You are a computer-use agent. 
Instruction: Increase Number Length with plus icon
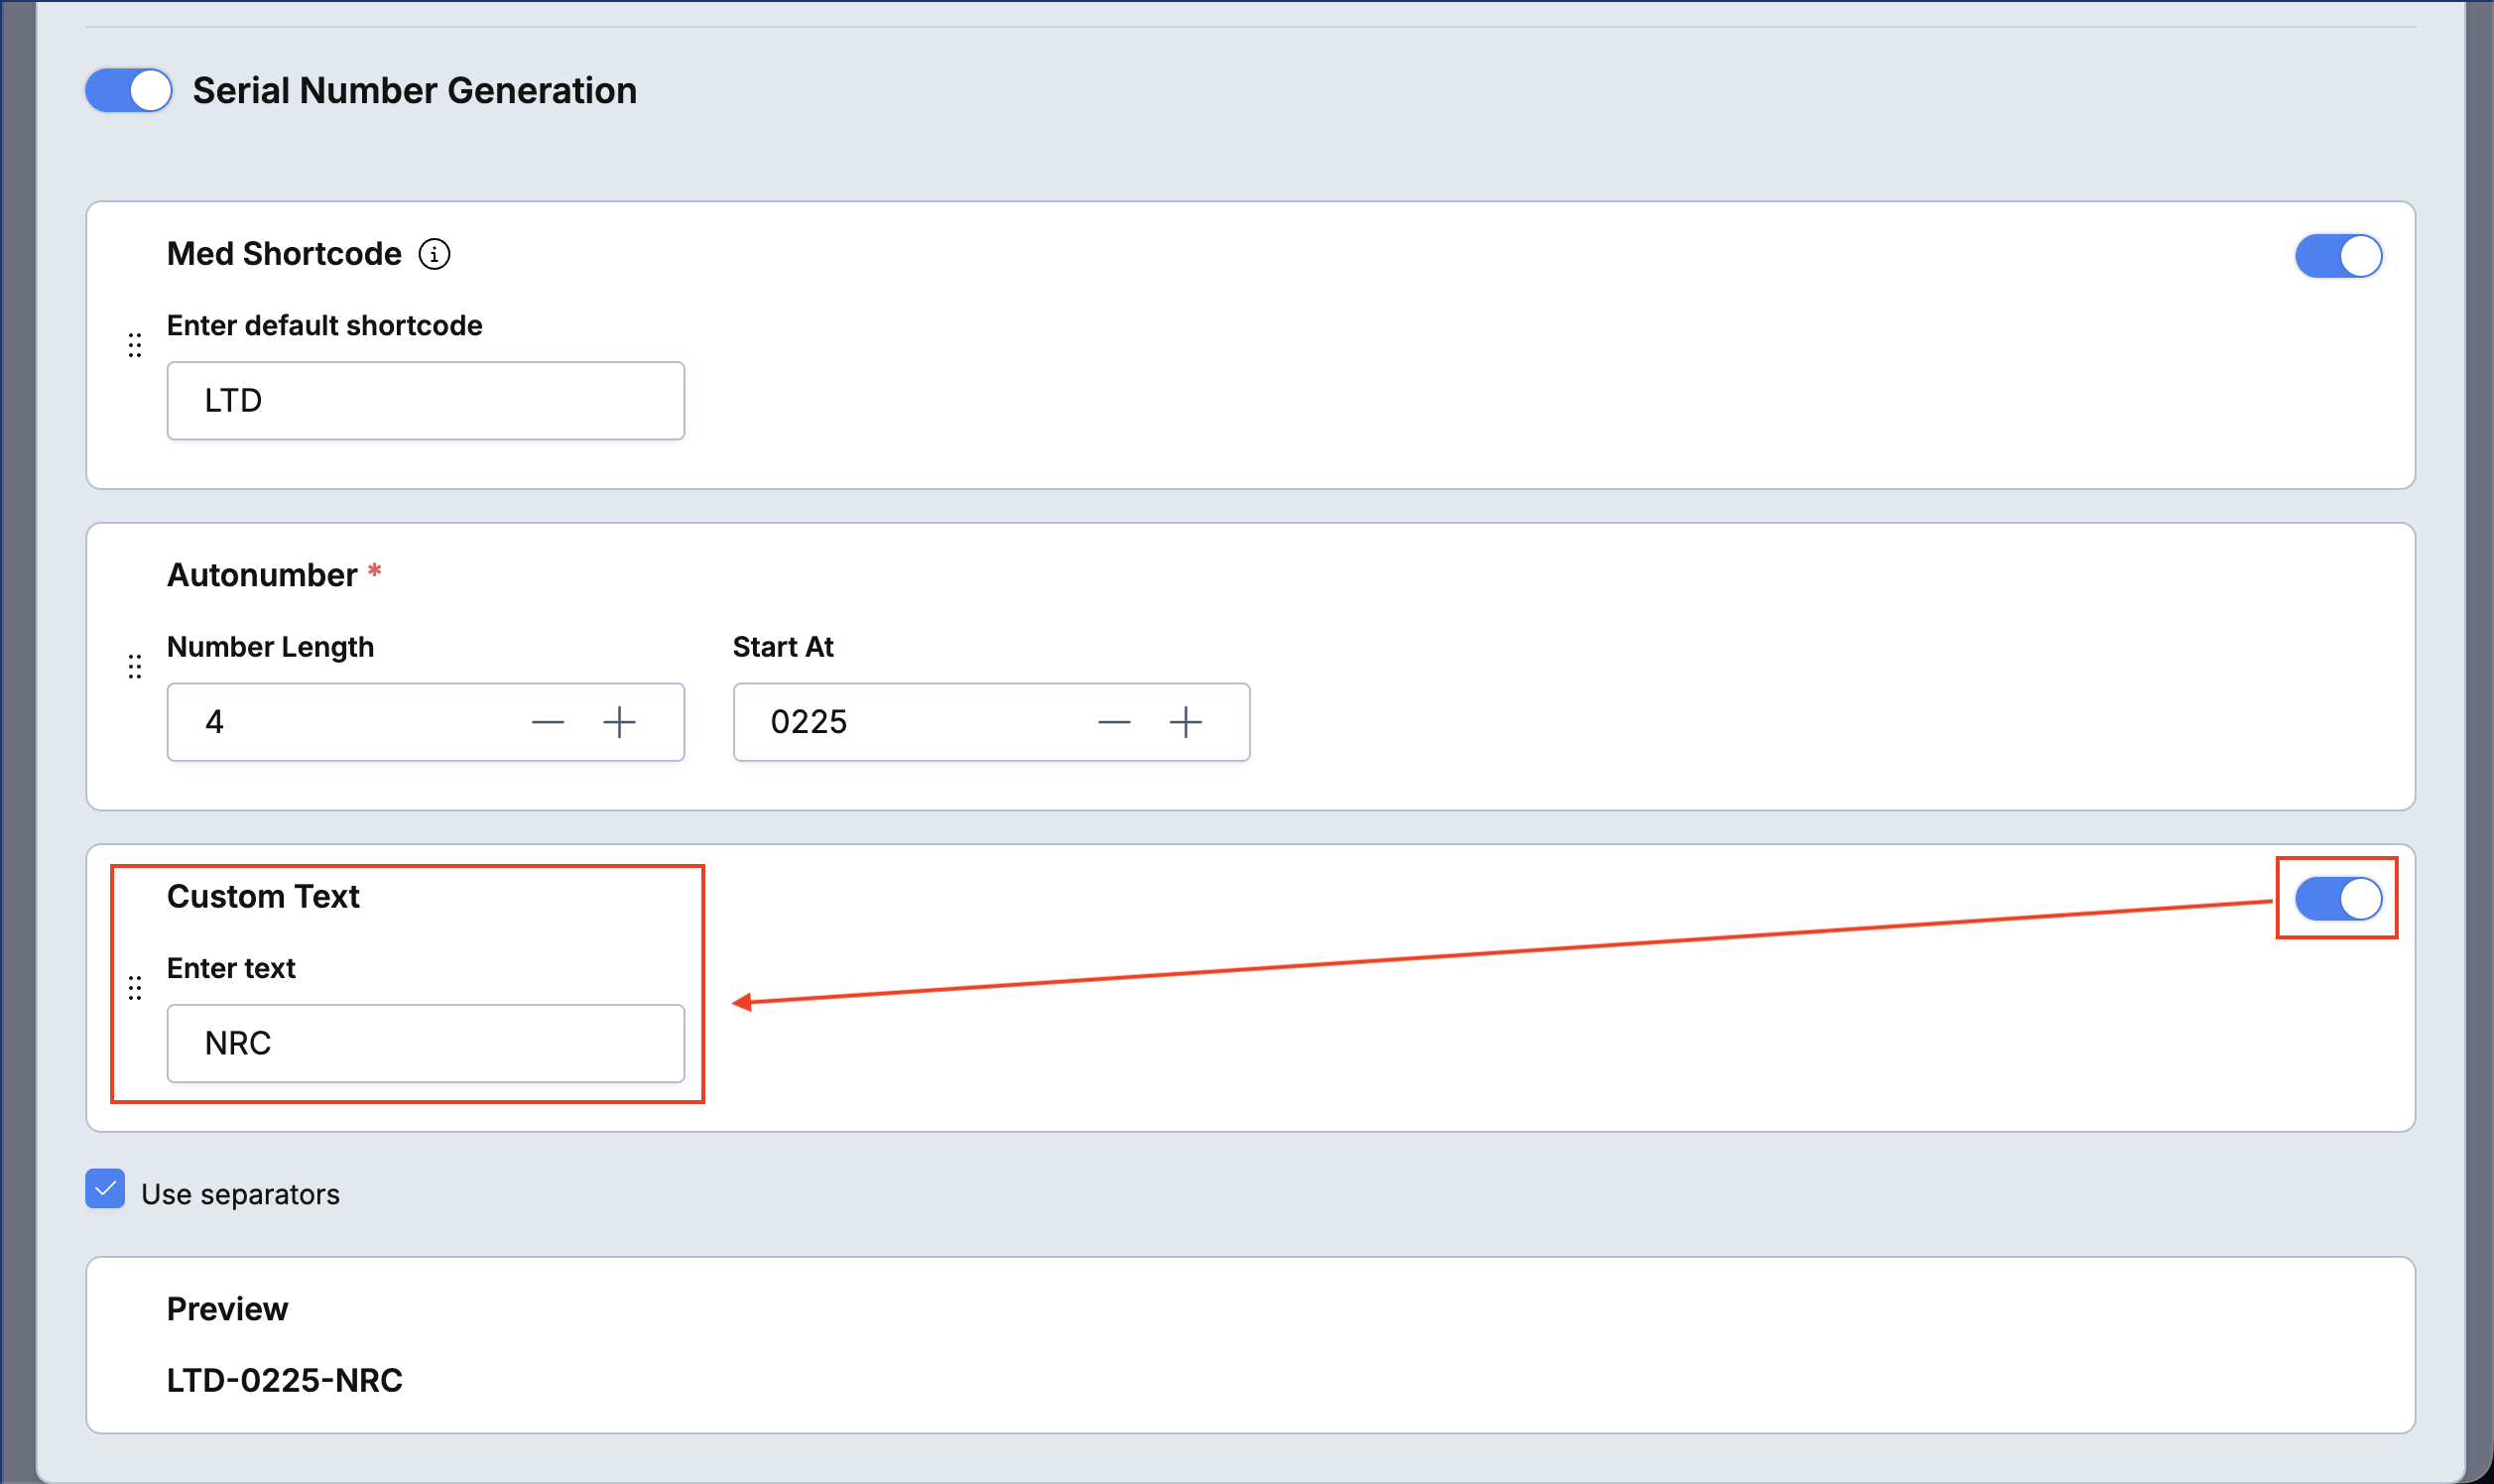620,722
